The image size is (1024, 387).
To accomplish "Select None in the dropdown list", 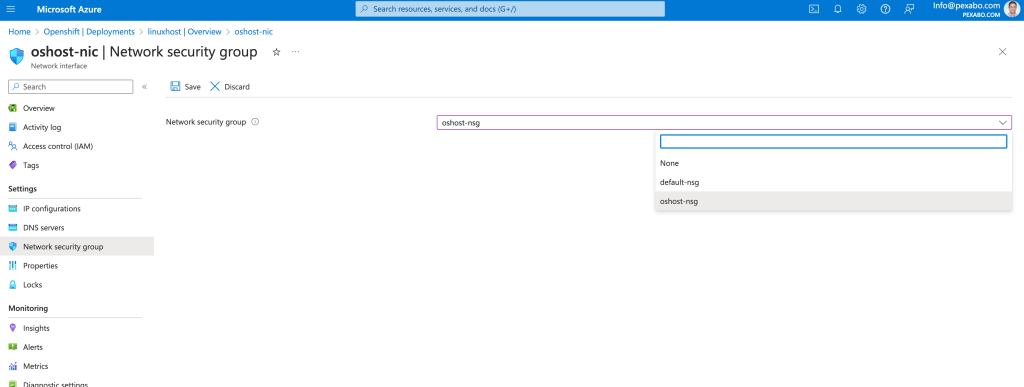I will pos(833,164).
